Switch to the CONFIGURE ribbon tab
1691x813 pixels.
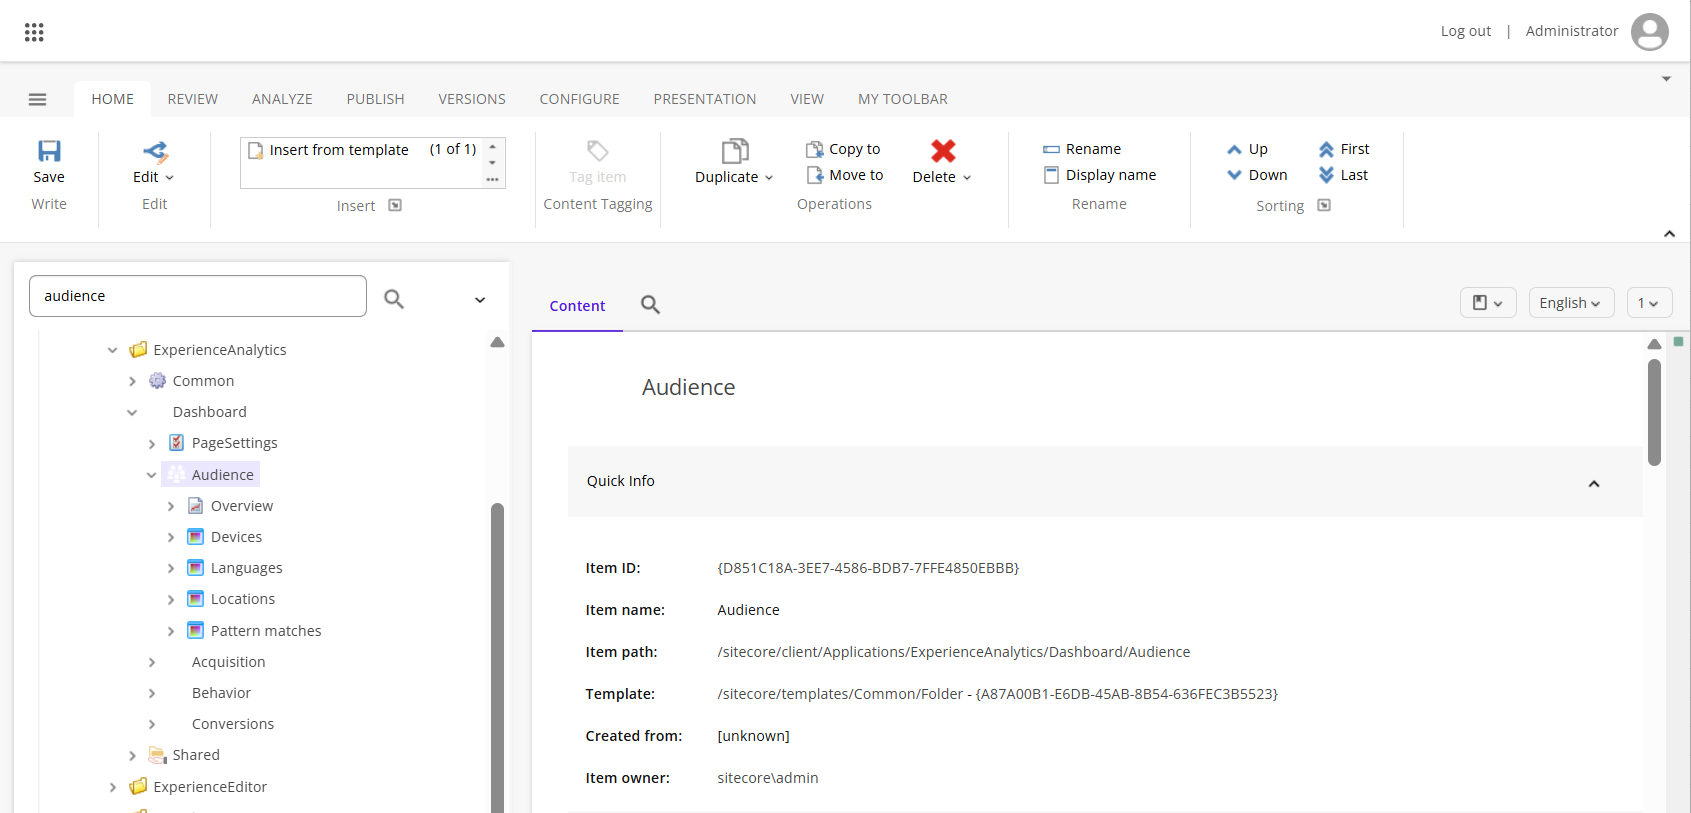[580, 99]
